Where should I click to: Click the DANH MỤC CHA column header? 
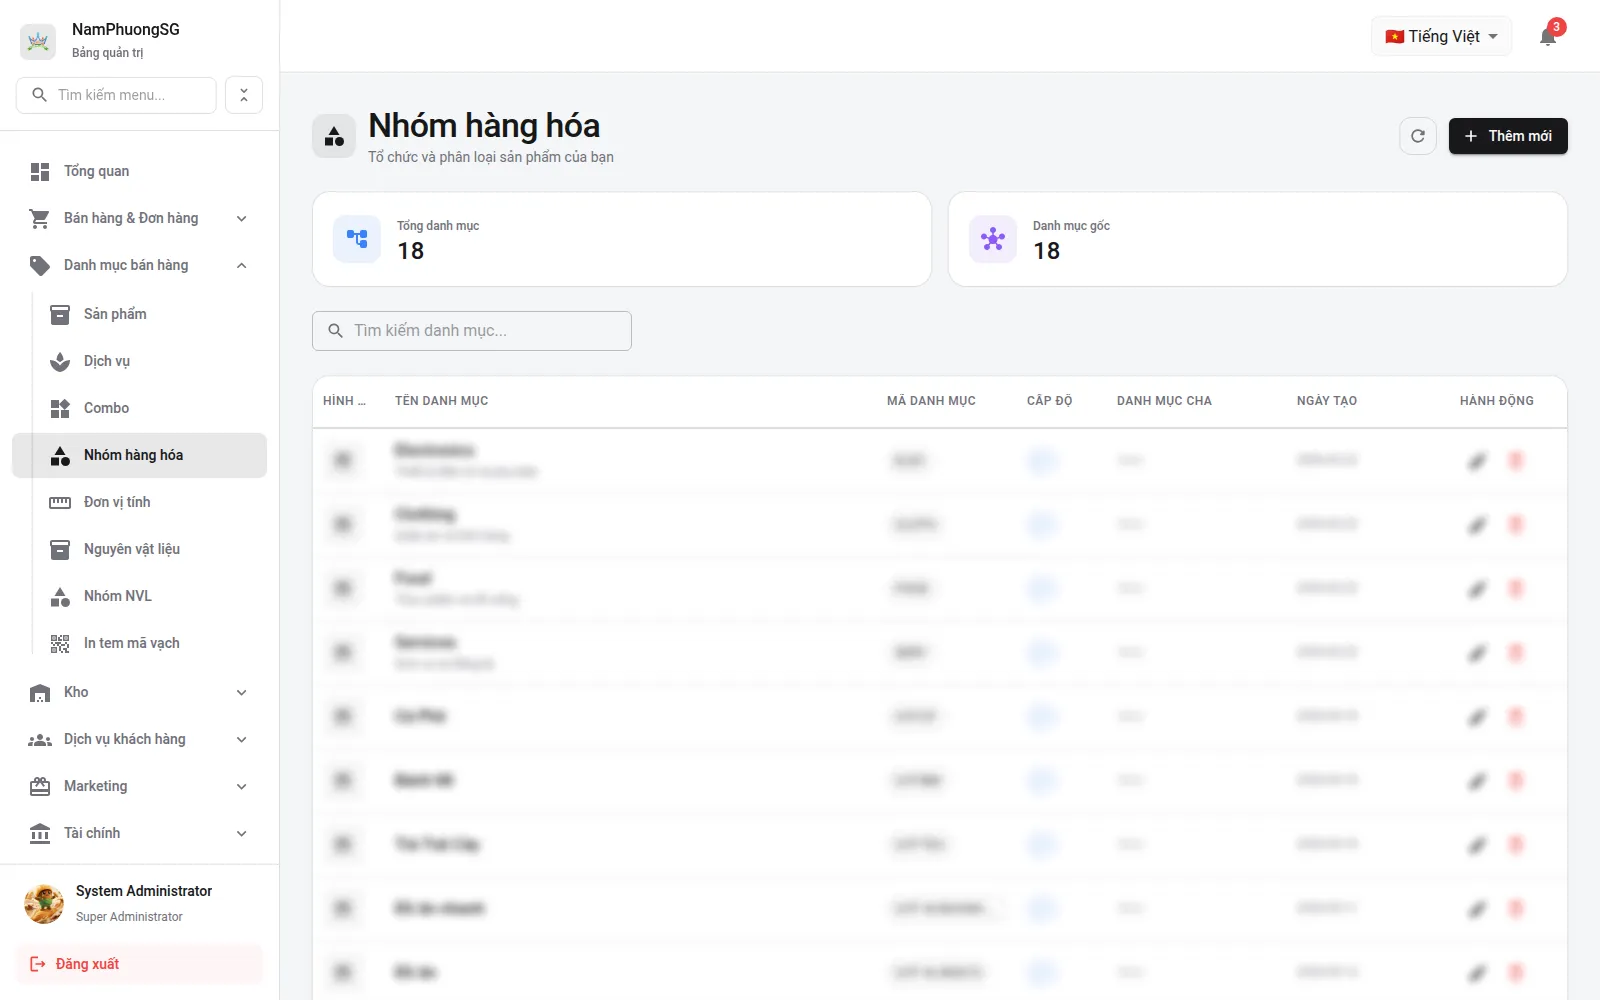pyautogui.click(x=1164, y=401)
